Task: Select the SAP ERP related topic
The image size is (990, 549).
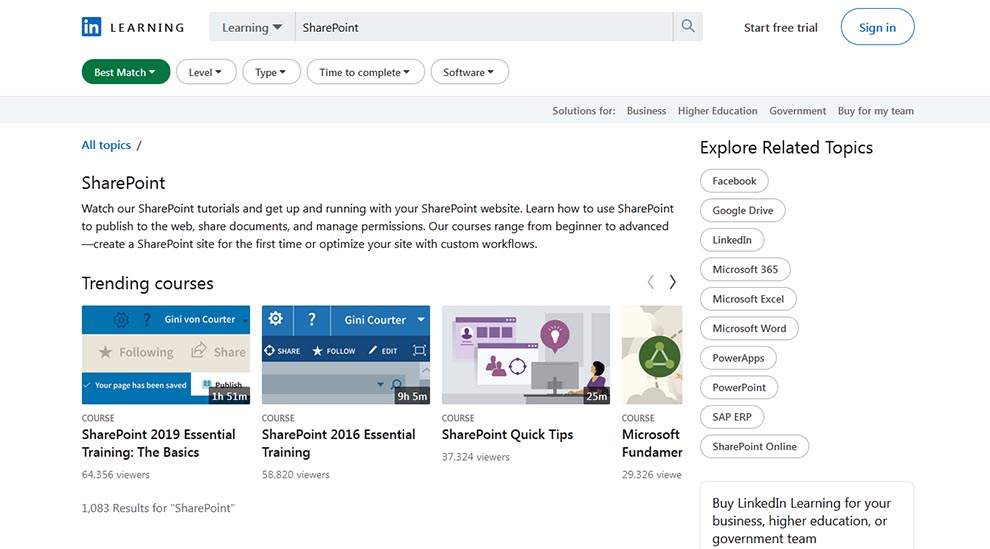Action: 732,417
